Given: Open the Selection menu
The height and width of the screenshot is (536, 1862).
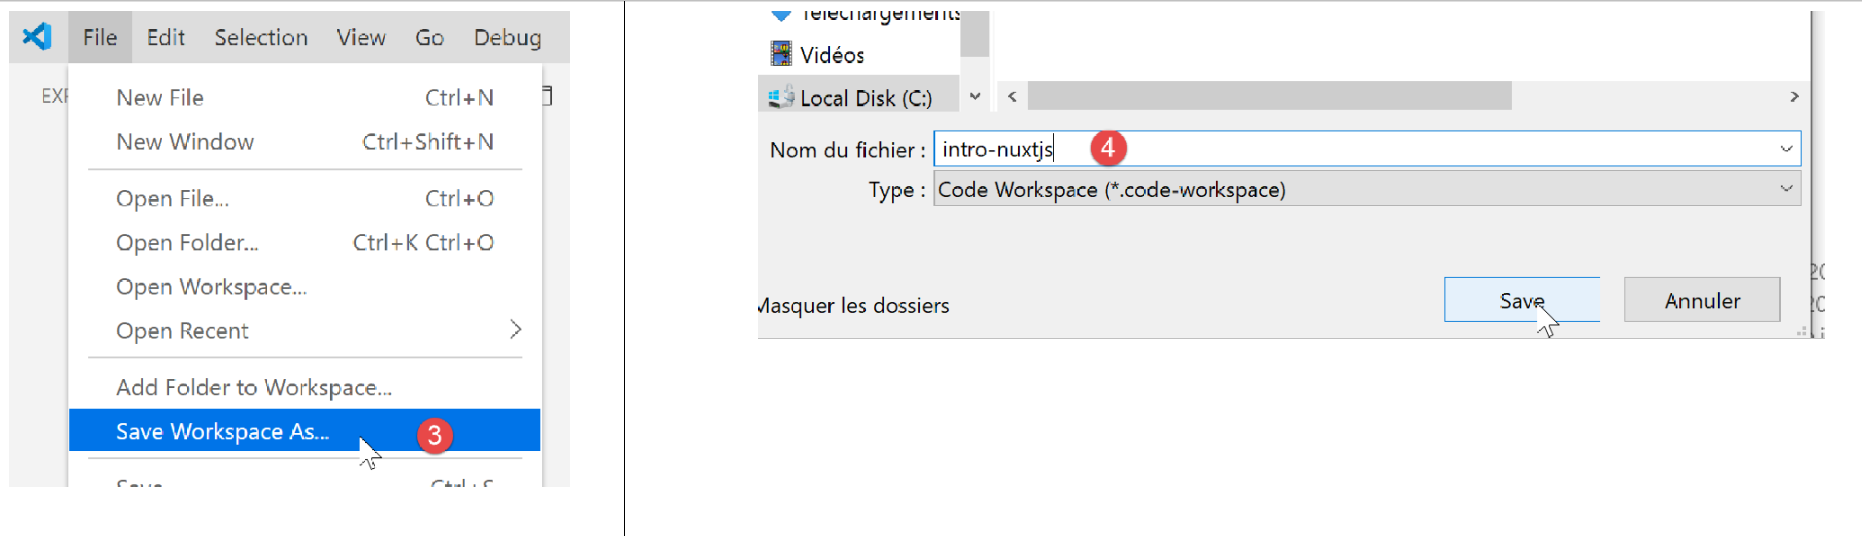Looking at the screenshot, I should [261, 37].
